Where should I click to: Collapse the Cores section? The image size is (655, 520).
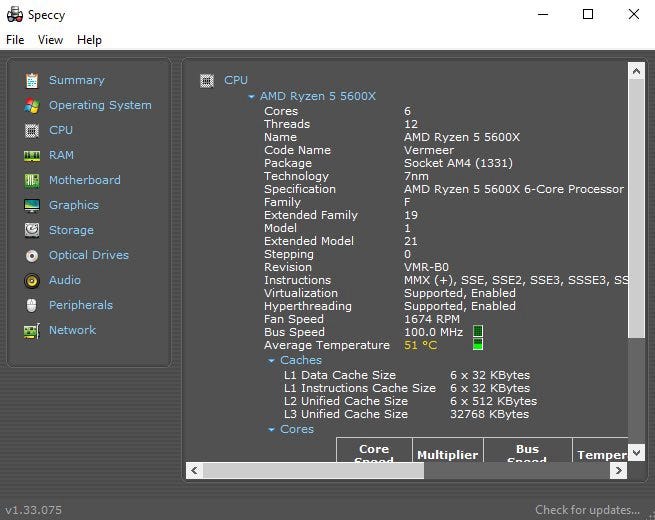pos(271,430)
